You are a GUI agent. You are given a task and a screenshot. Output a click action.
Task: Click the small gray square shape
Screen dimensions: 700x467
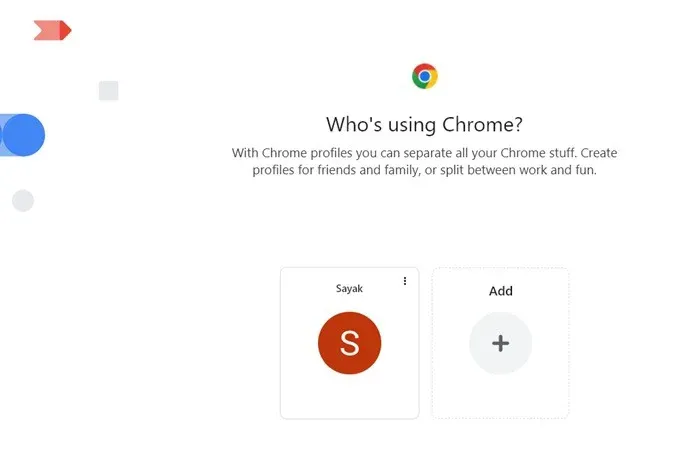tap(109, 91)
